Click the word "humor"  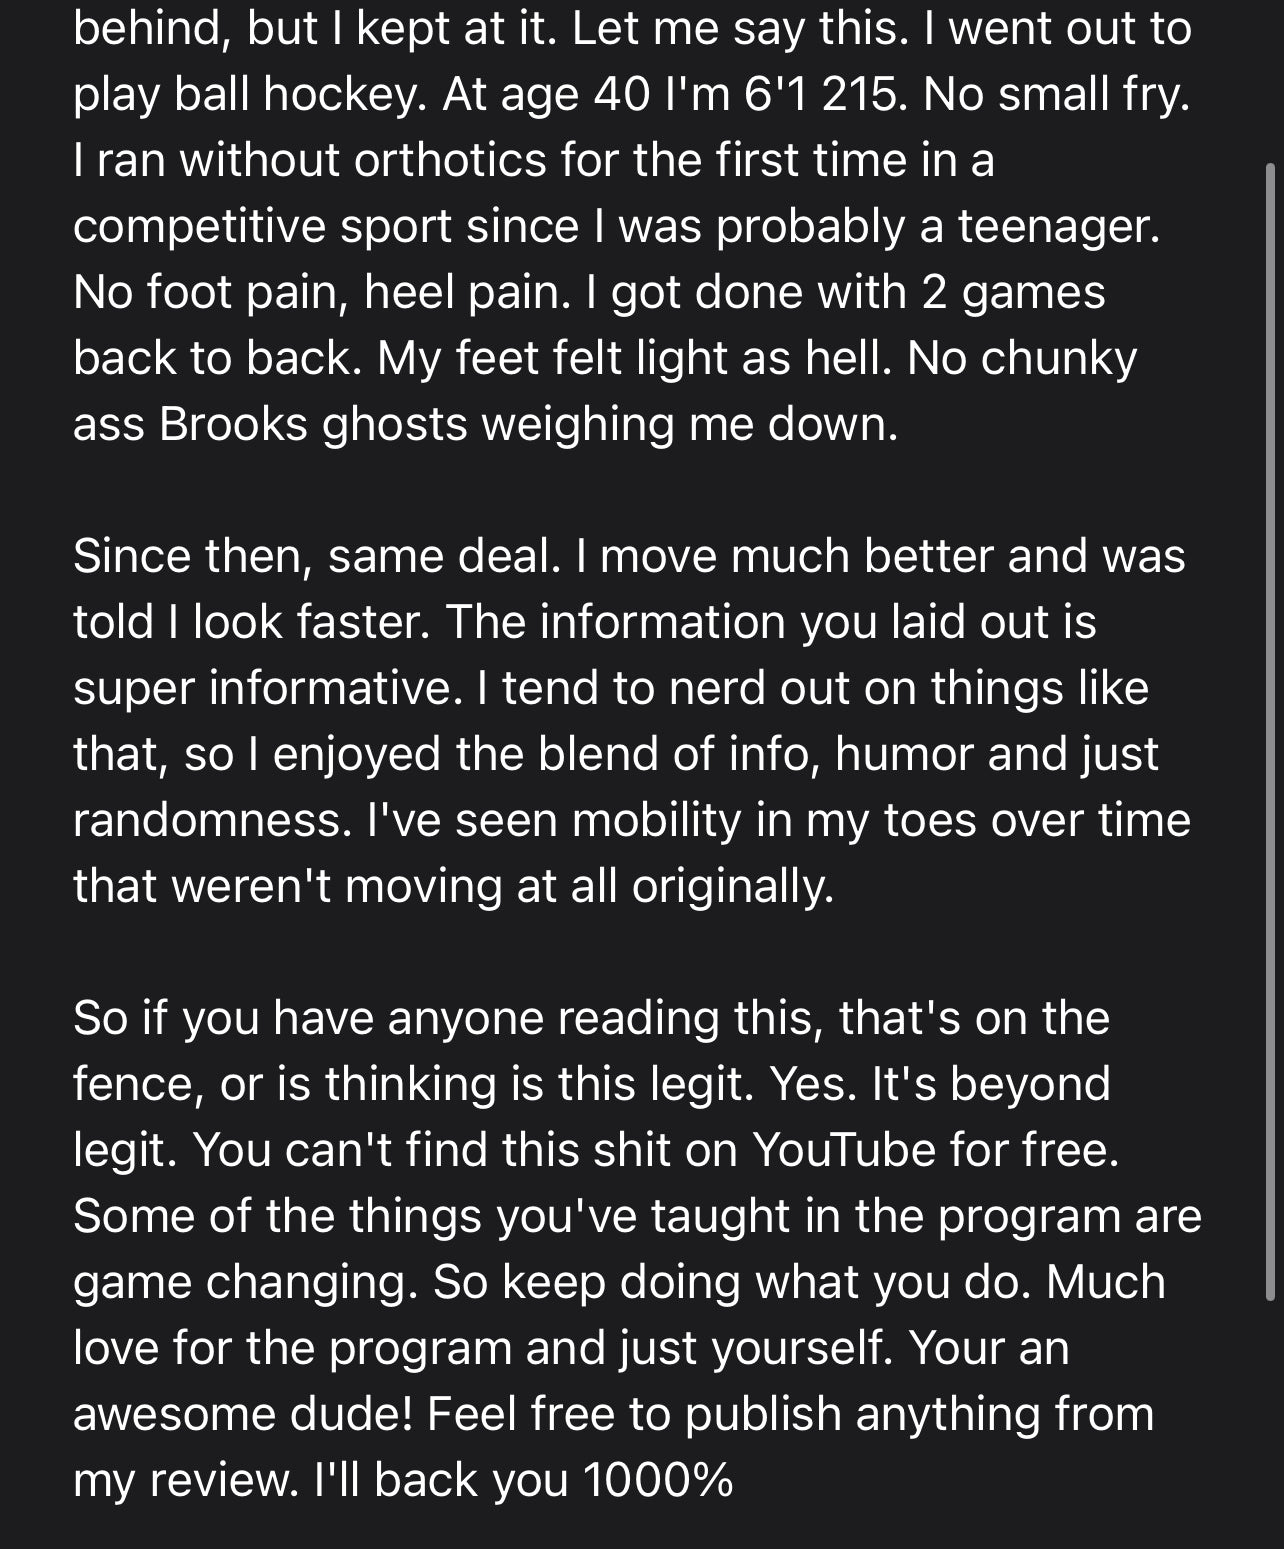click(x=904, y=754)
